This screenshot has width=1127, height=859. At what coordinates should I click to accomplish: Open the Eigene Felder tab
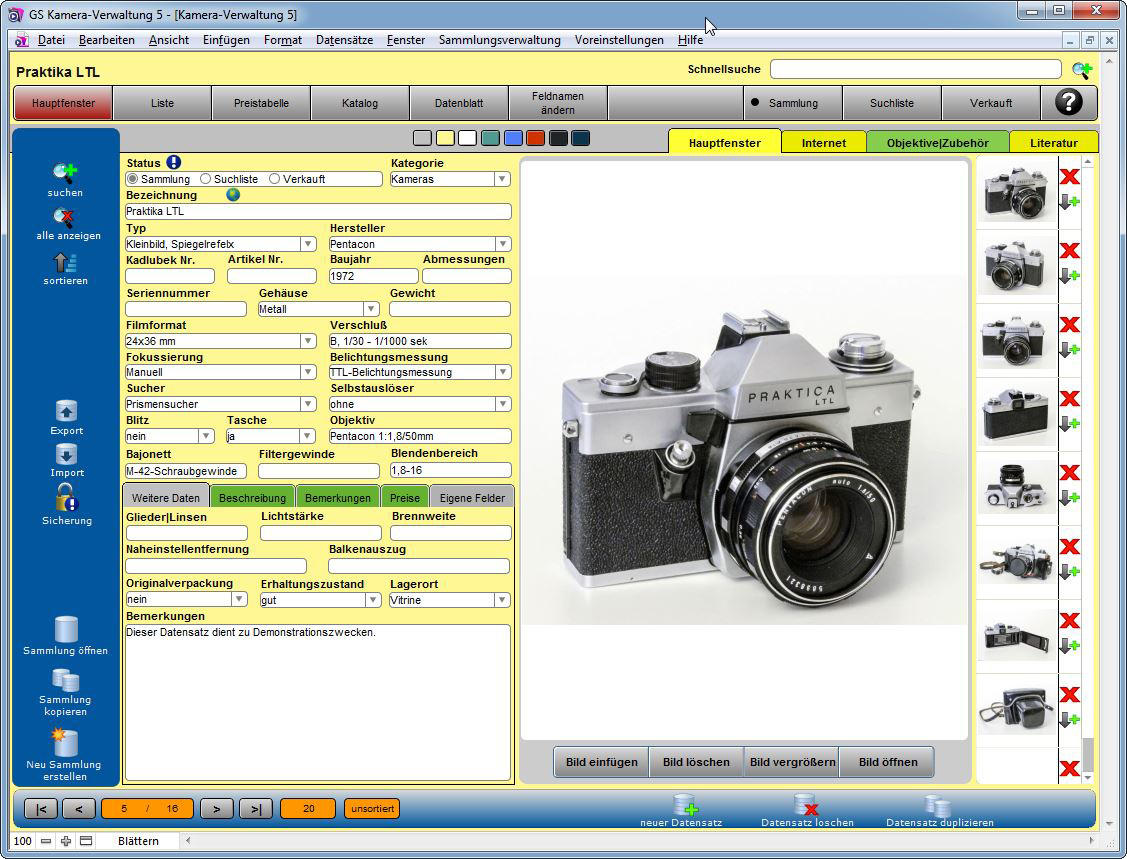coord(472,497)
